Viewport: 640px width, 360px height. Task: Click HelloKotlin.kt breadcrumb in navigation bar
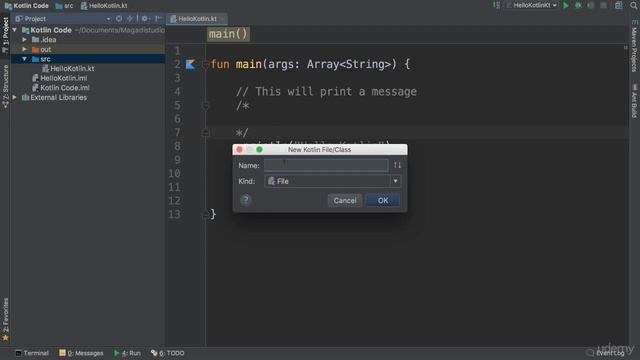104,6
